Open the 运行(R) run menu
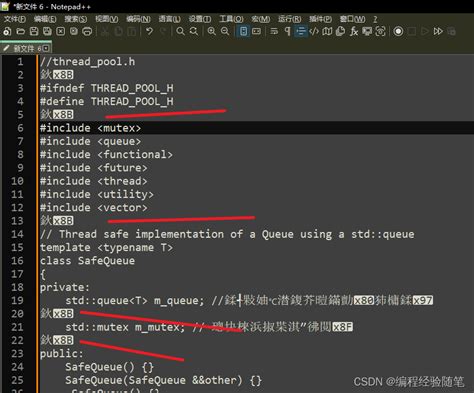The width and height of the screenshot is (474, 393). [x=290, y=19]
